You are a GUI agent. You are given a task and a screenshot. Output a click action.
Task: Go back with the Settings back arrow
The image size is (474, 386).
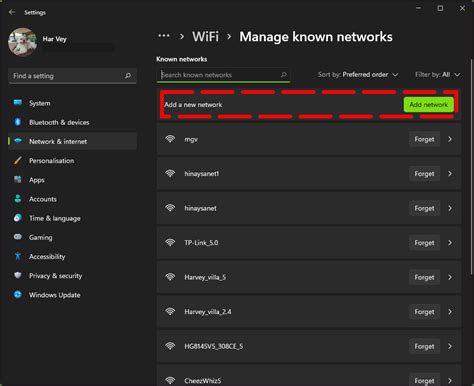[12, 12]
